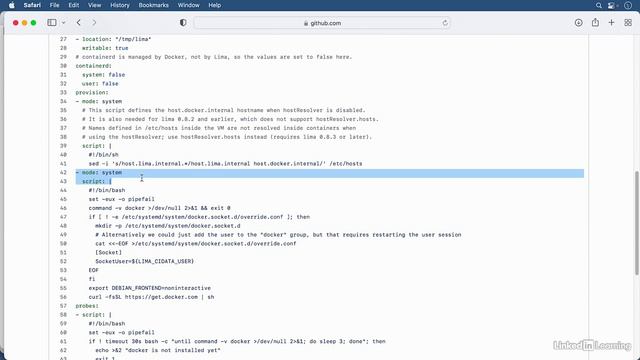Select line number 42
The width and height of the screenshot is (640, 360).
(63, 173)
